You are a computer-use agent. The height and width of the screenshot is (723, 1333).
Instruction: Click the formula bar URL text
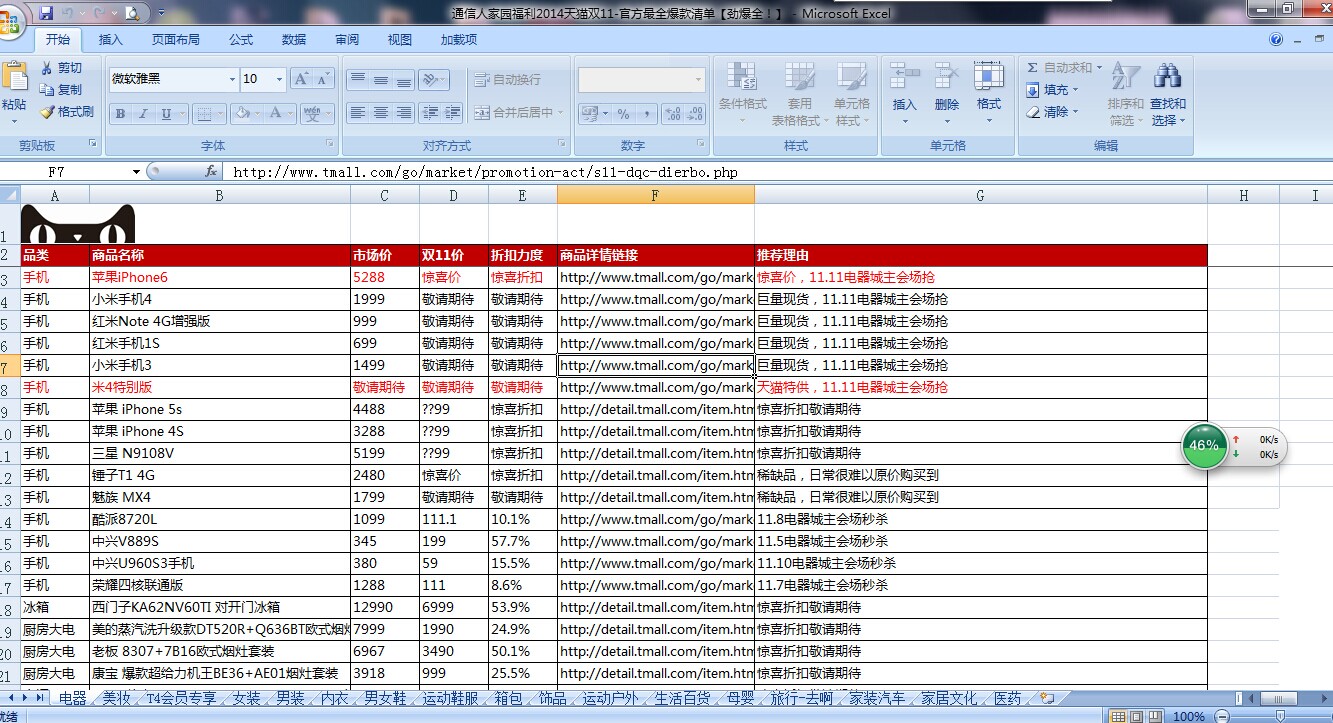pyautogui.click(x=485, y=172)
